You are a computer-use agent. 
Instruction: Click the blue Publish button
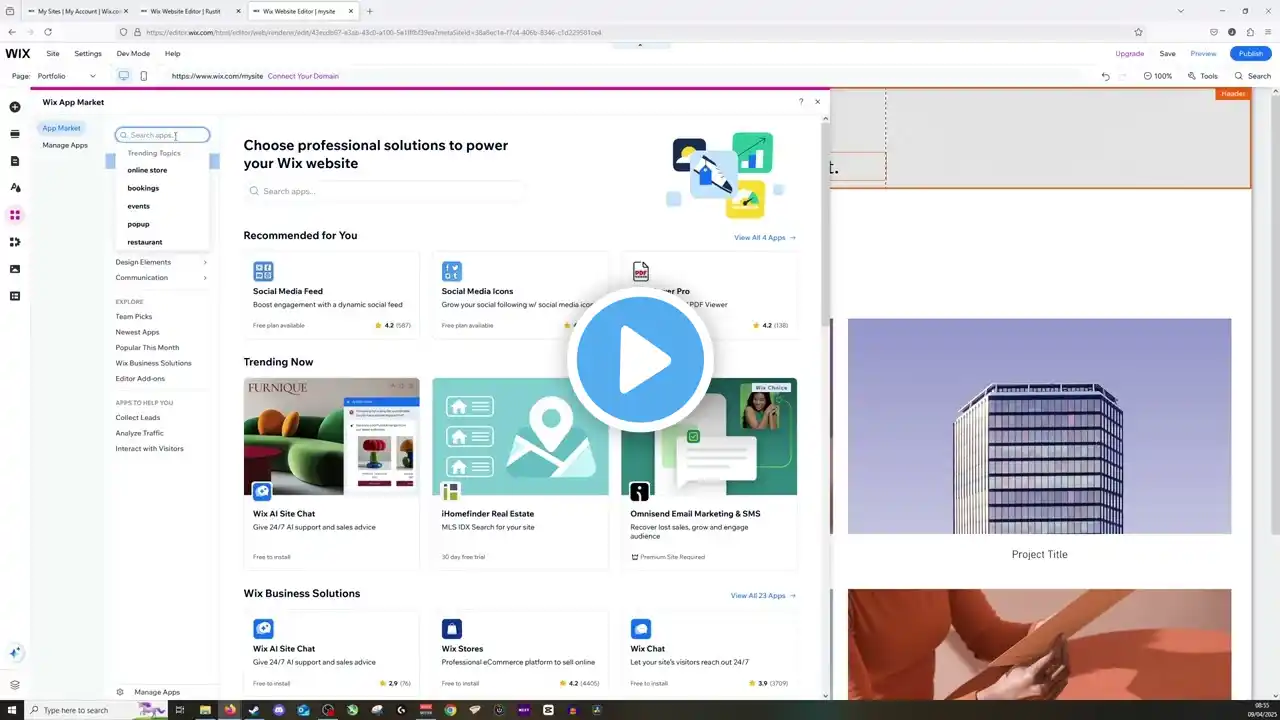tap(1250, 54)
